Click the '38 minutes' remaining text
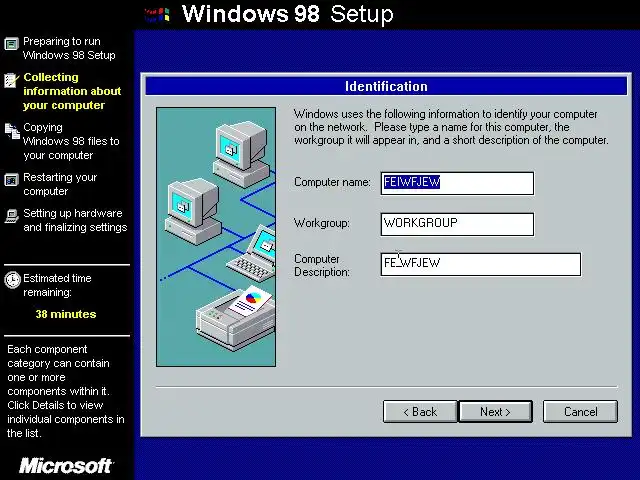The width and height of the screenshot is (640, 480). [x=66, y=314]
